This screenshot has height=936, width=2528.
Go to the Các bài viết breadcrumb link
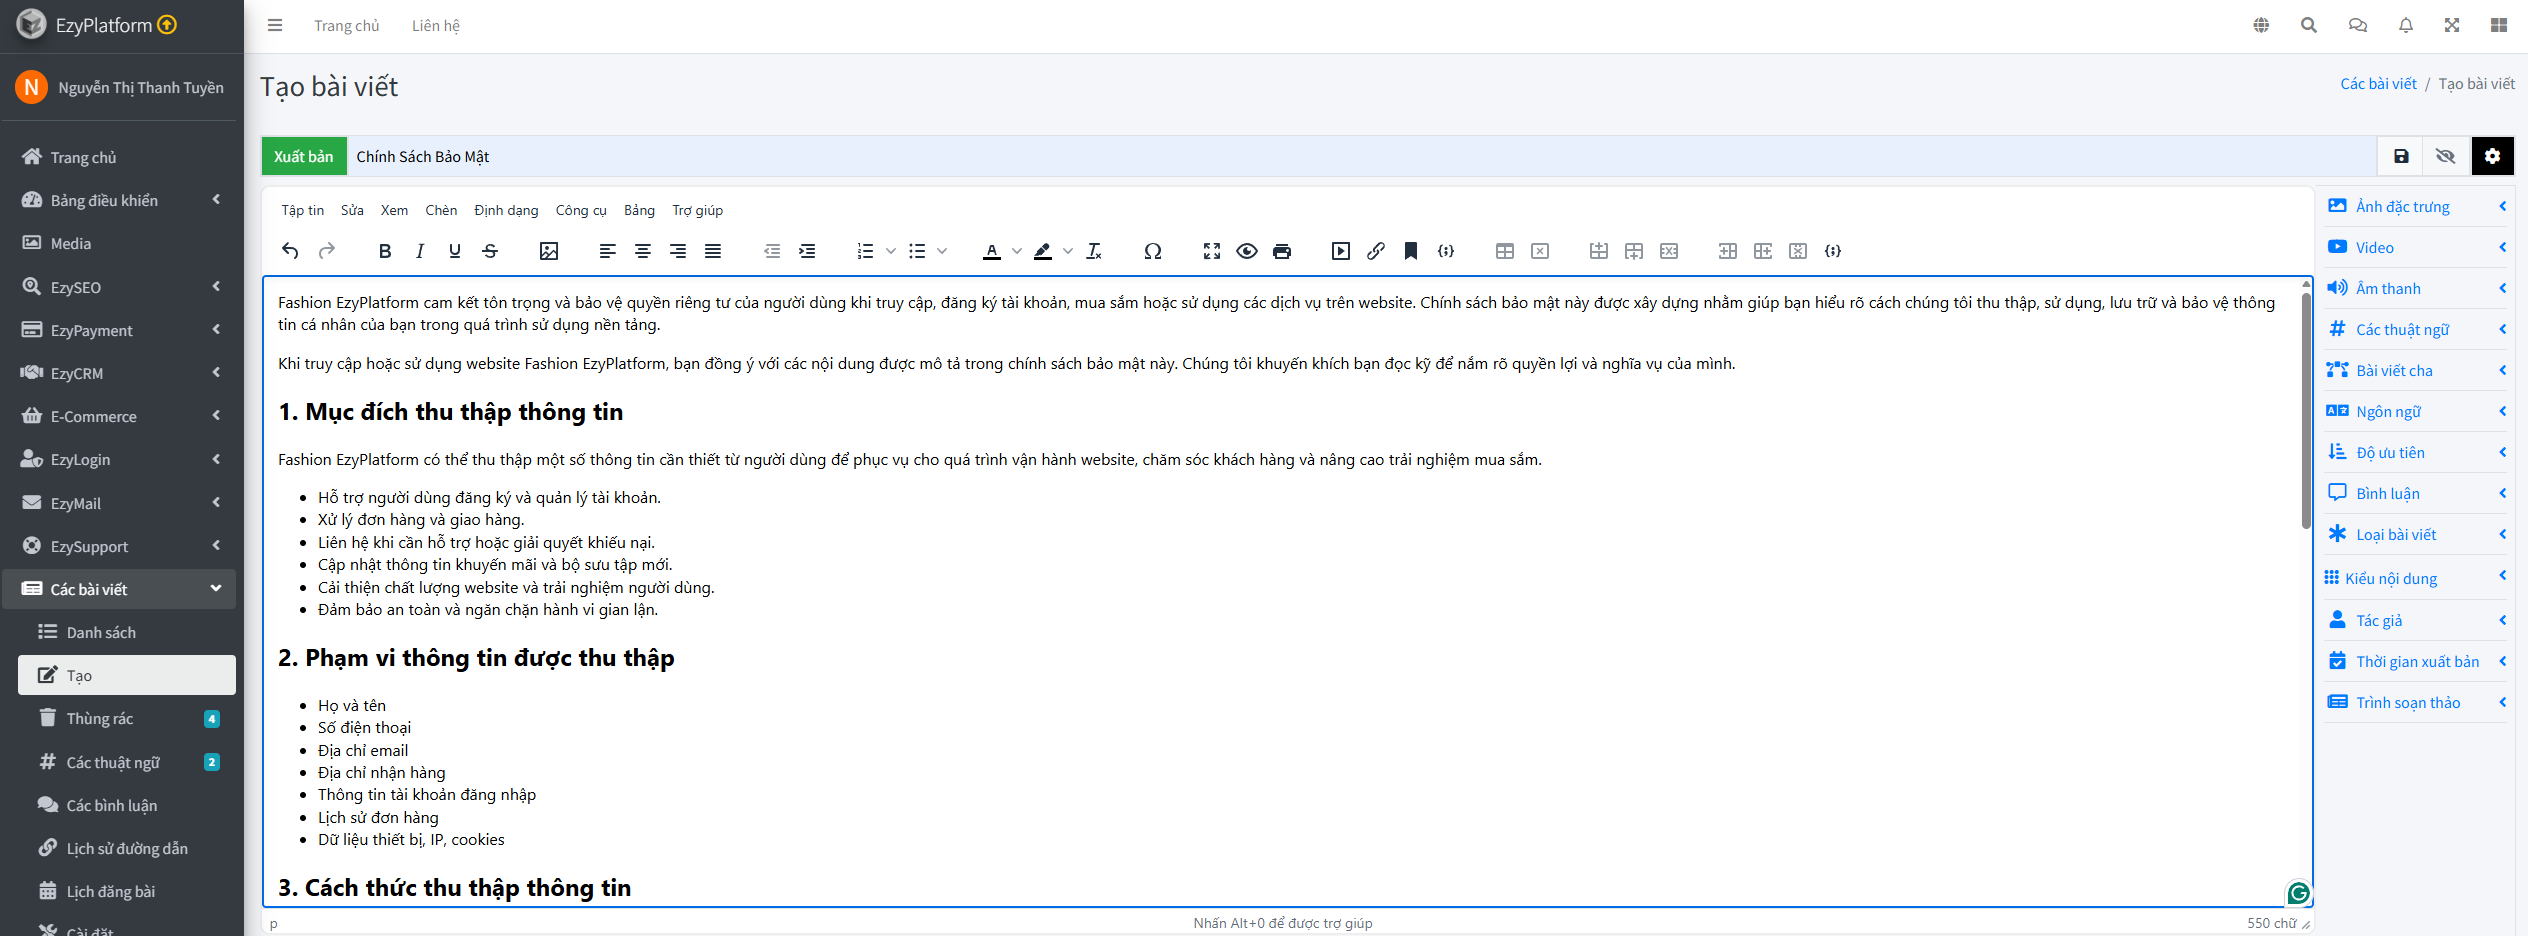coord(2378,84)
